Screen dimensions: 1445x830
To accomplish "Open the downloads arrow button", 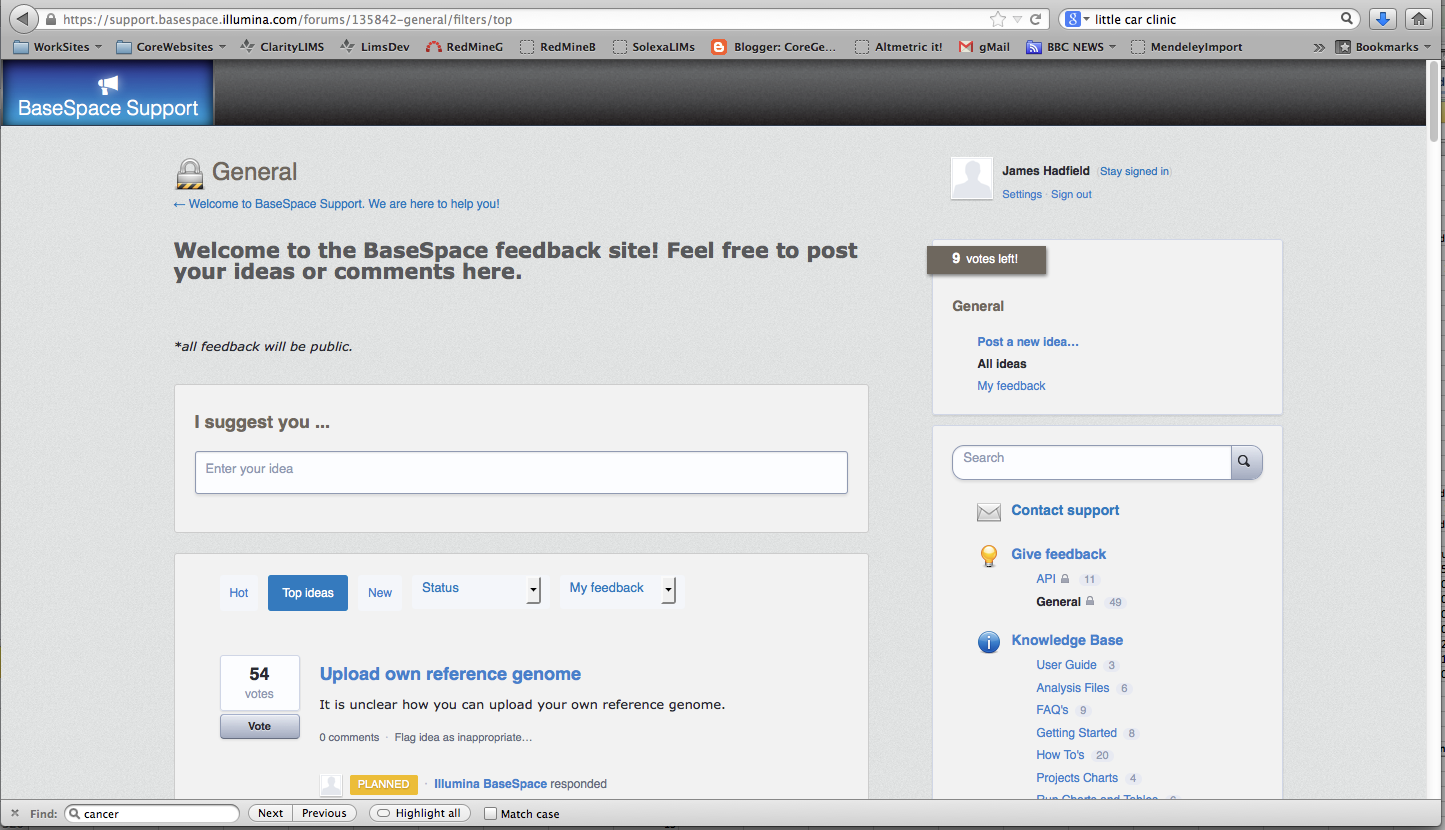I will pos(1383,19).
